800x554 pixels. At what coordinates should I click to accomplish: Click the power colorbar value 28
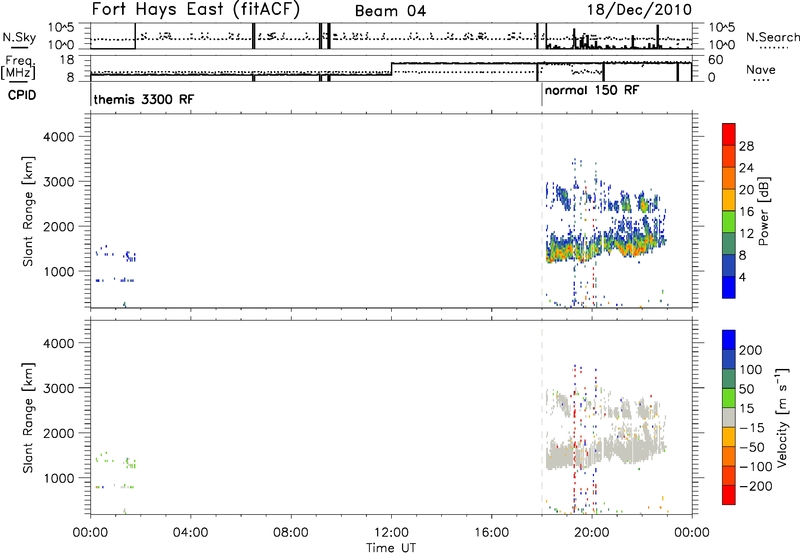pyautogui.click(x=746, y=146)
